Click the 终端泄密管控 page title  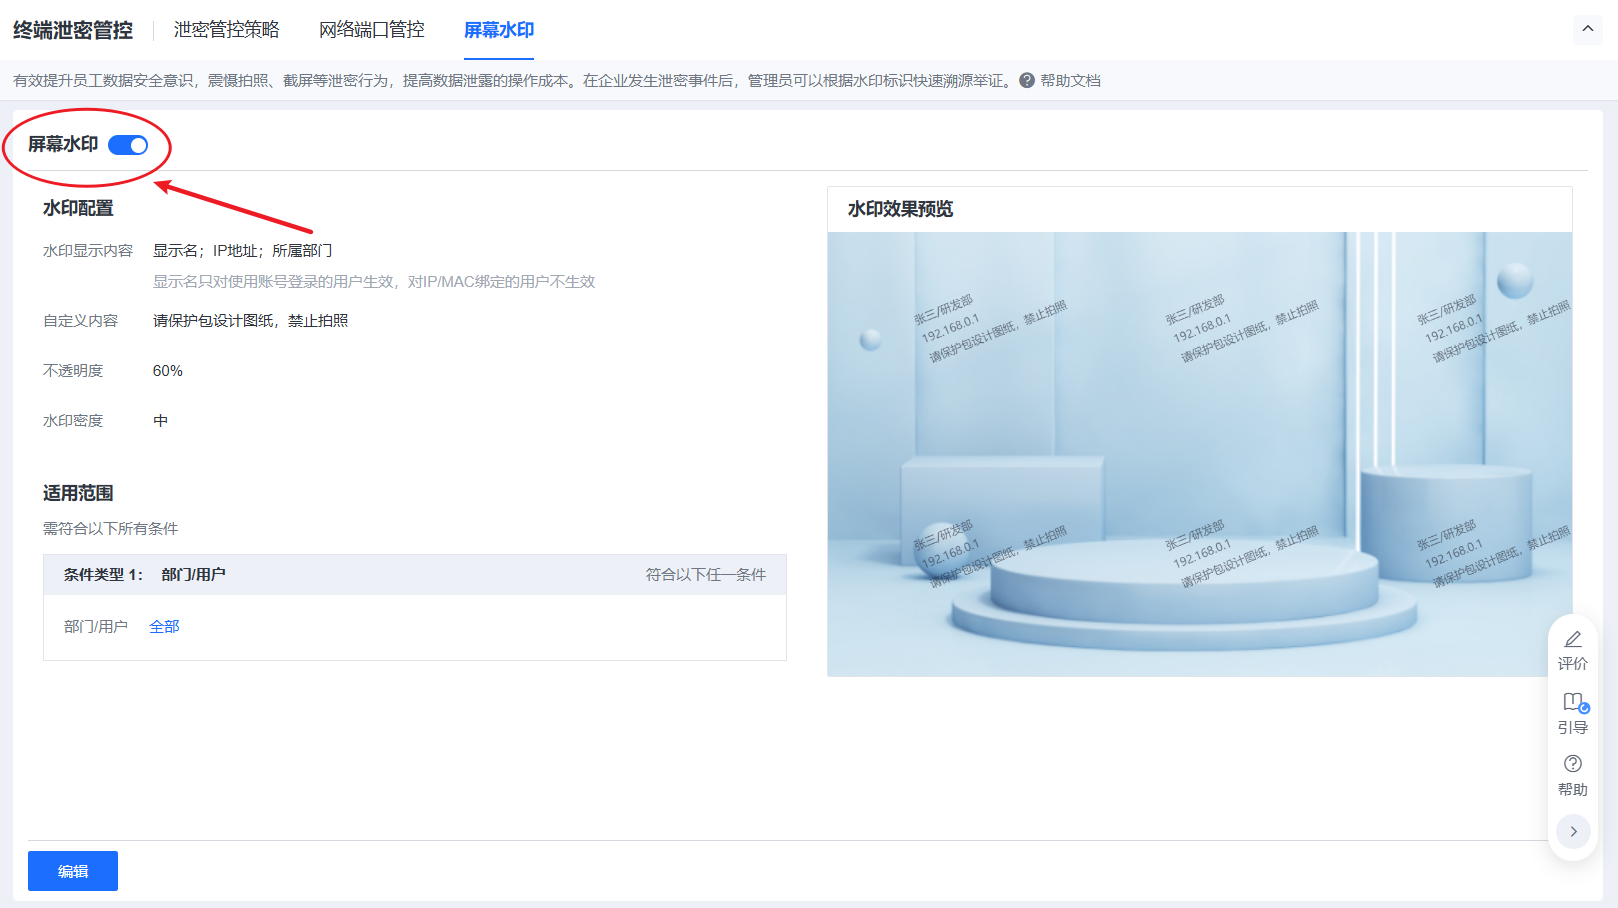(73, 30)
